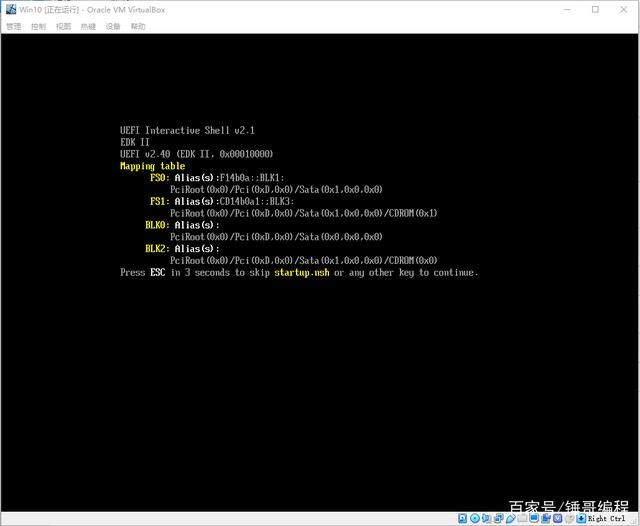
Task: Open the 管理 menu
Action: (x=13, y=27)
